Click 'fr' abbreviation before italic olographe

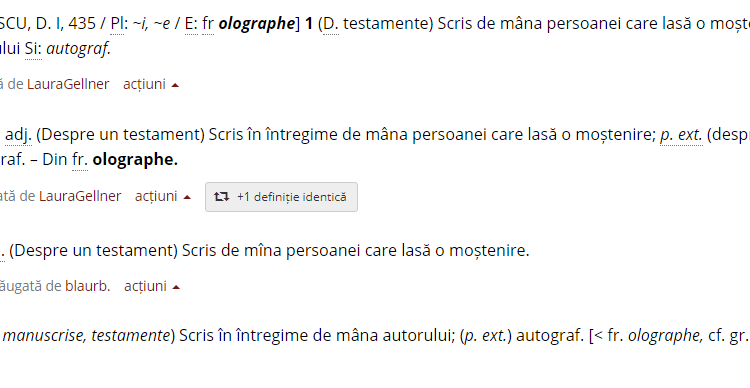208,23
